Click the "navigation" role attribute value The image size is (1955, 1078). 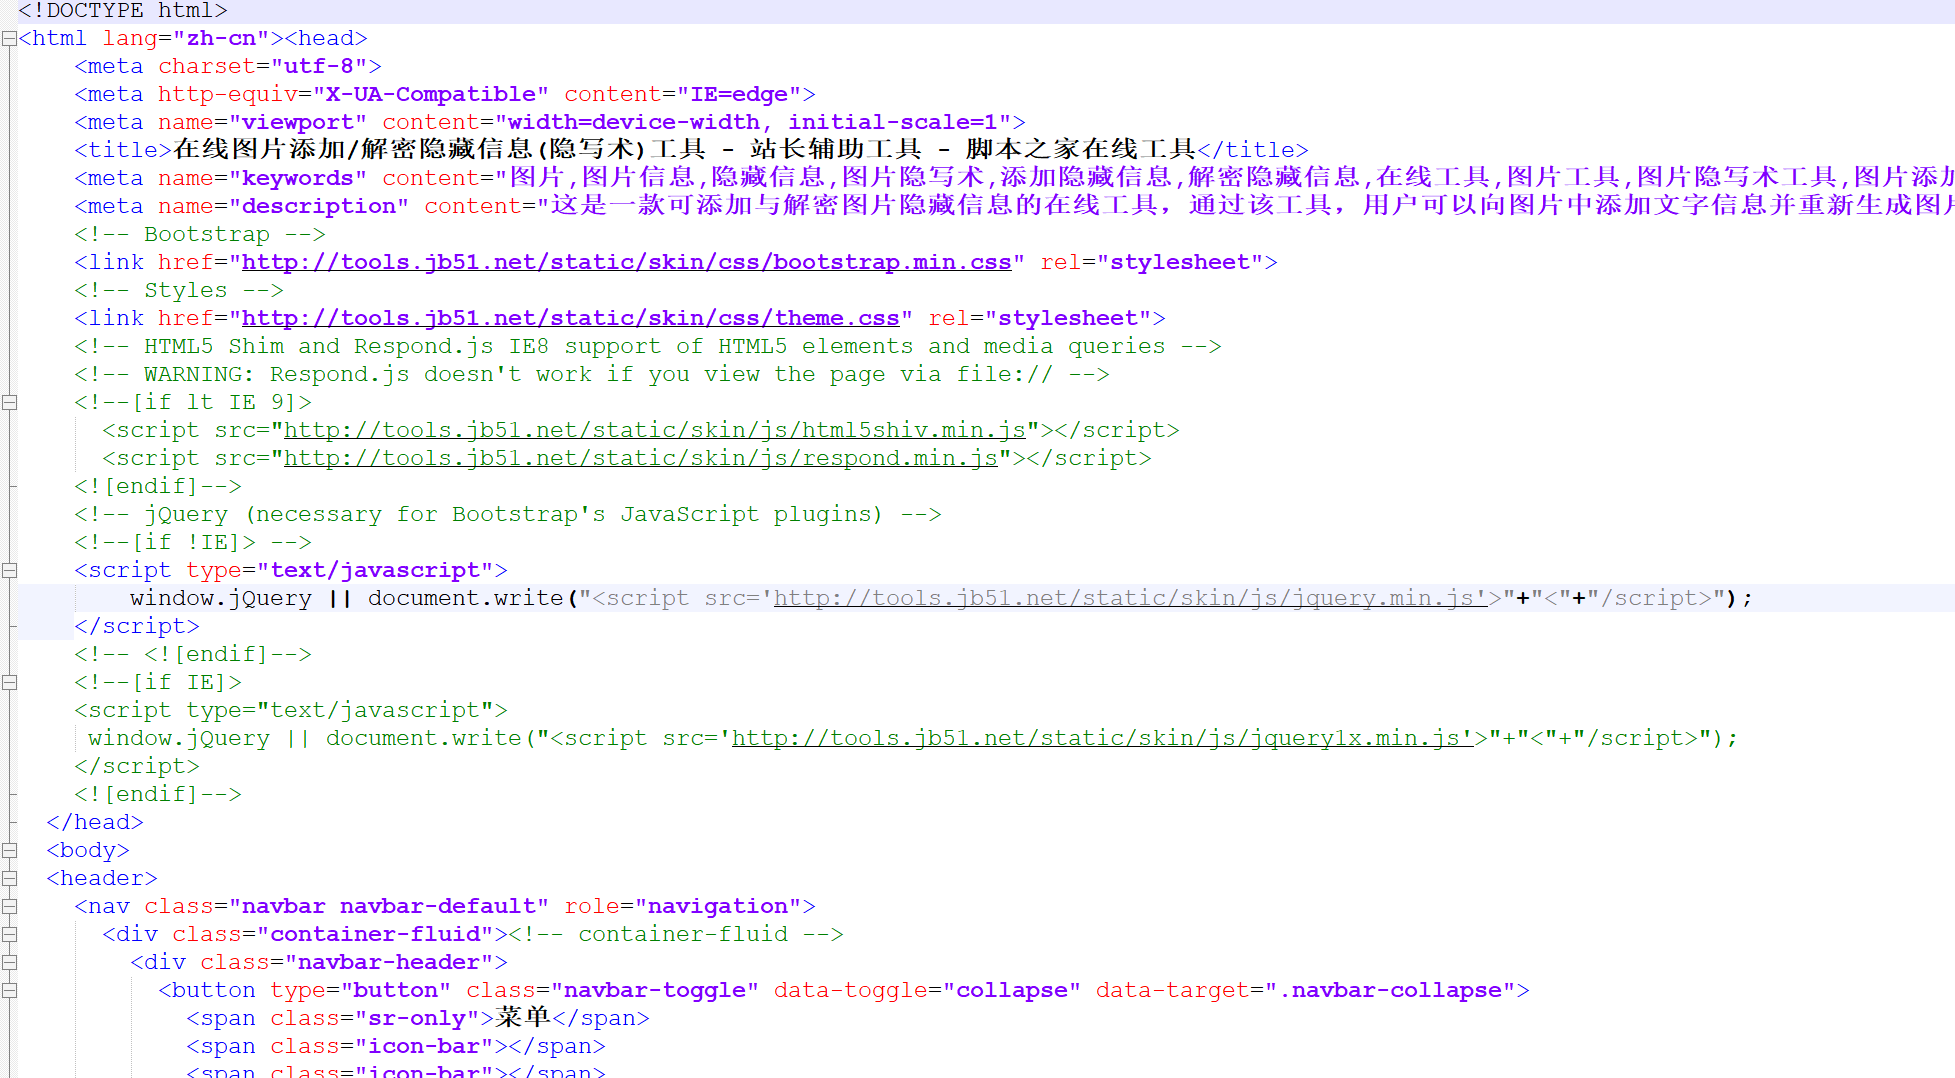[718, 906]
